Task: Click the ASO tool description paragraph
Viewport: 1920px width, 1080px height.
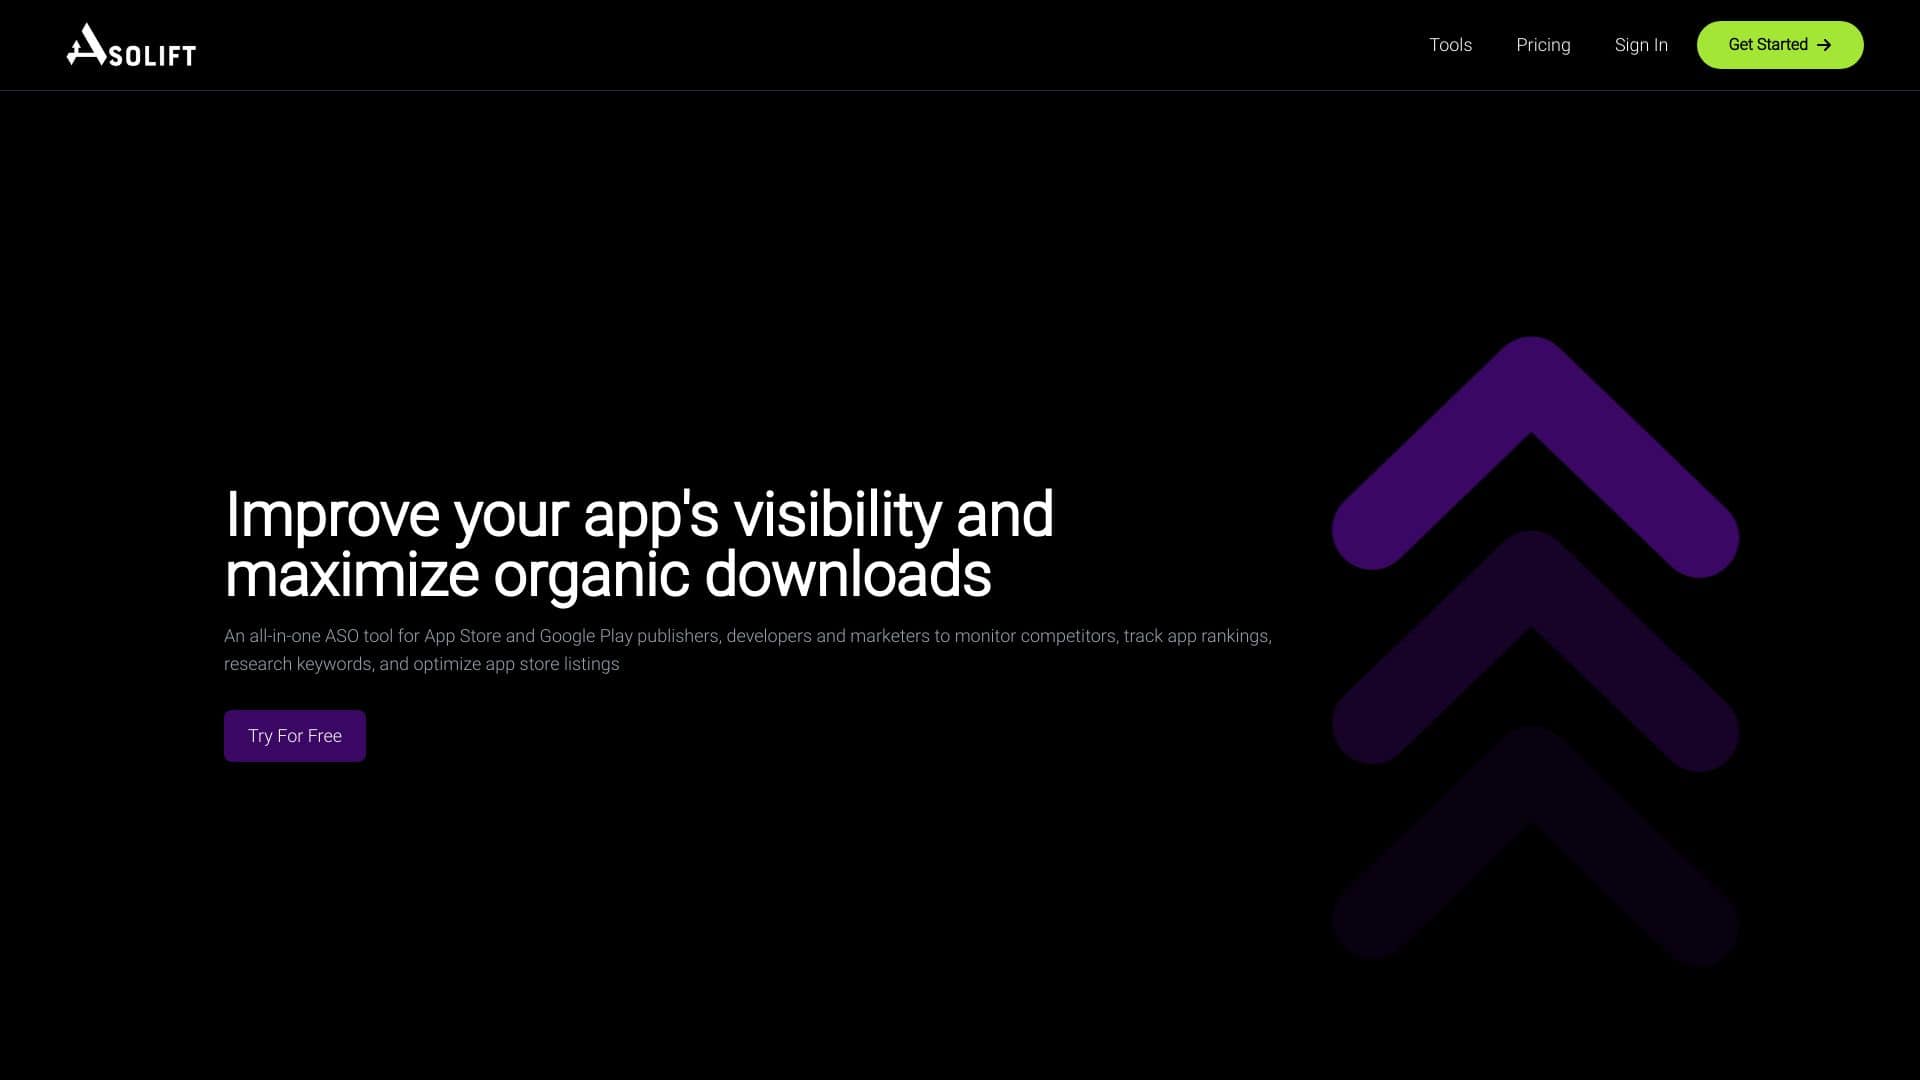Action: (747, 649)
